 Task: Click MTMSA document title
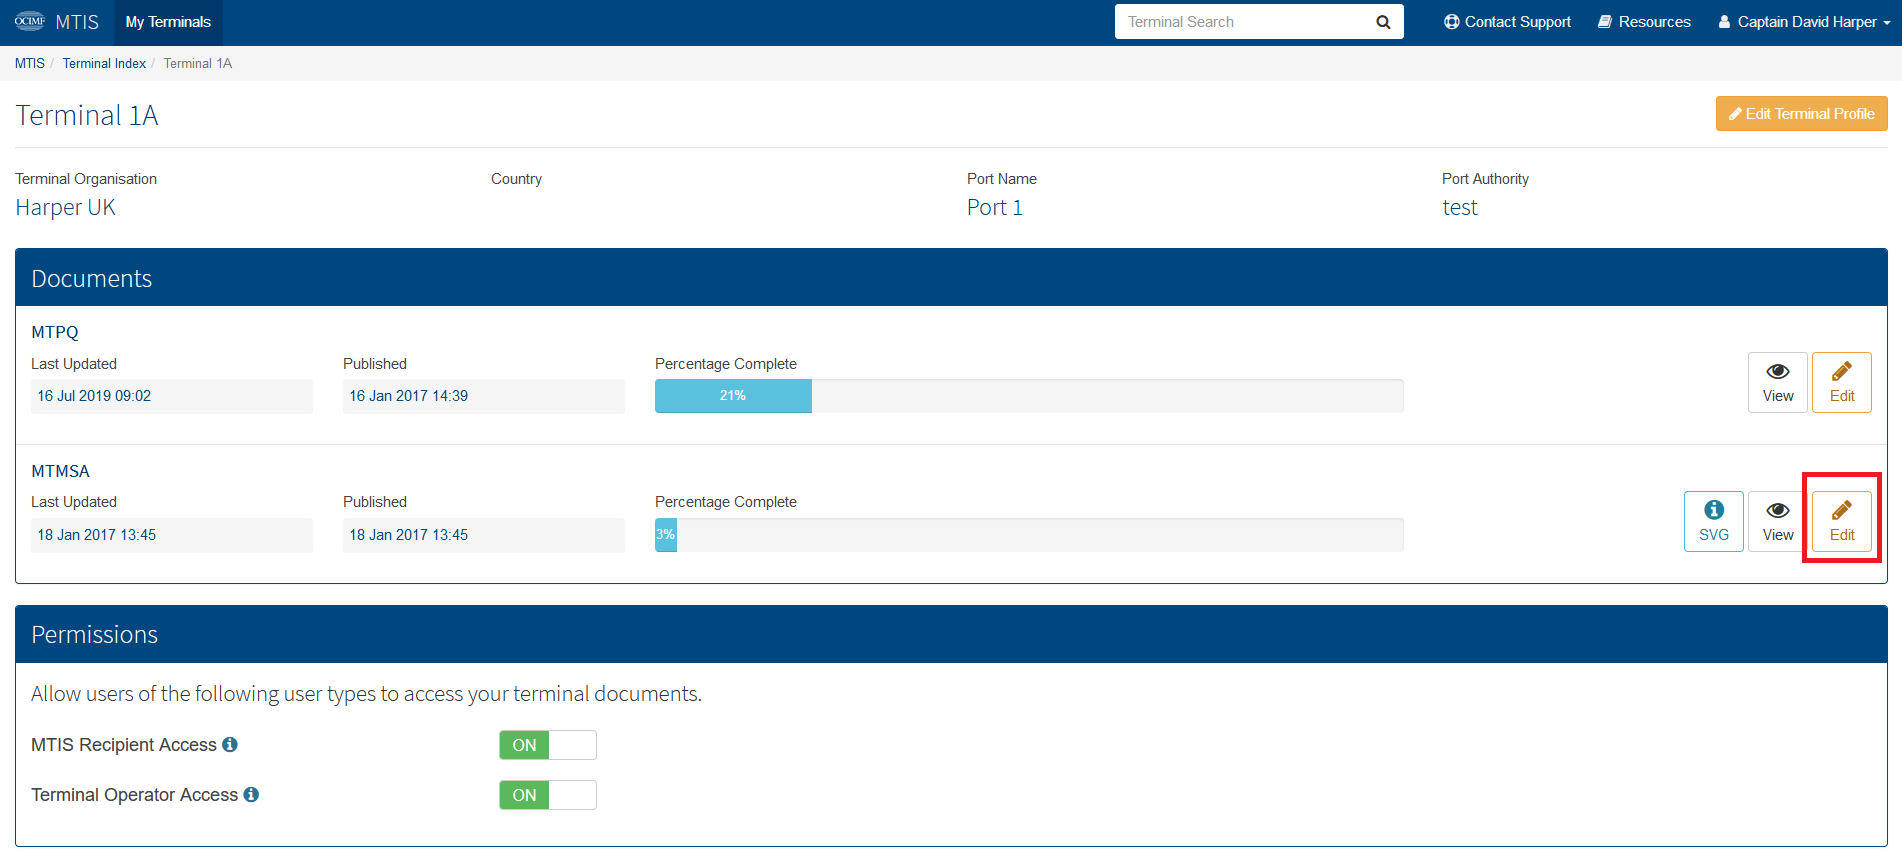60,471
